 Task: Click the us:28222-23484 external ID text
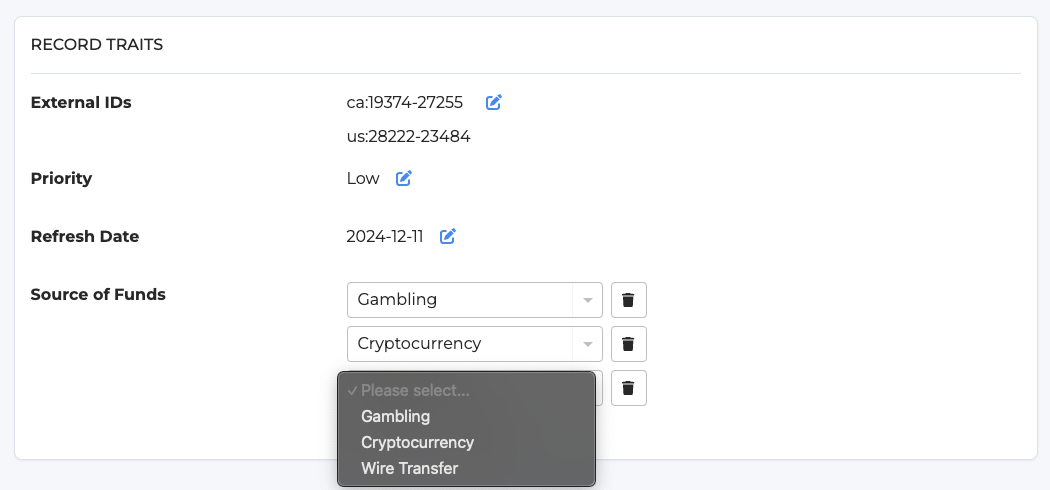coord(408,137)
